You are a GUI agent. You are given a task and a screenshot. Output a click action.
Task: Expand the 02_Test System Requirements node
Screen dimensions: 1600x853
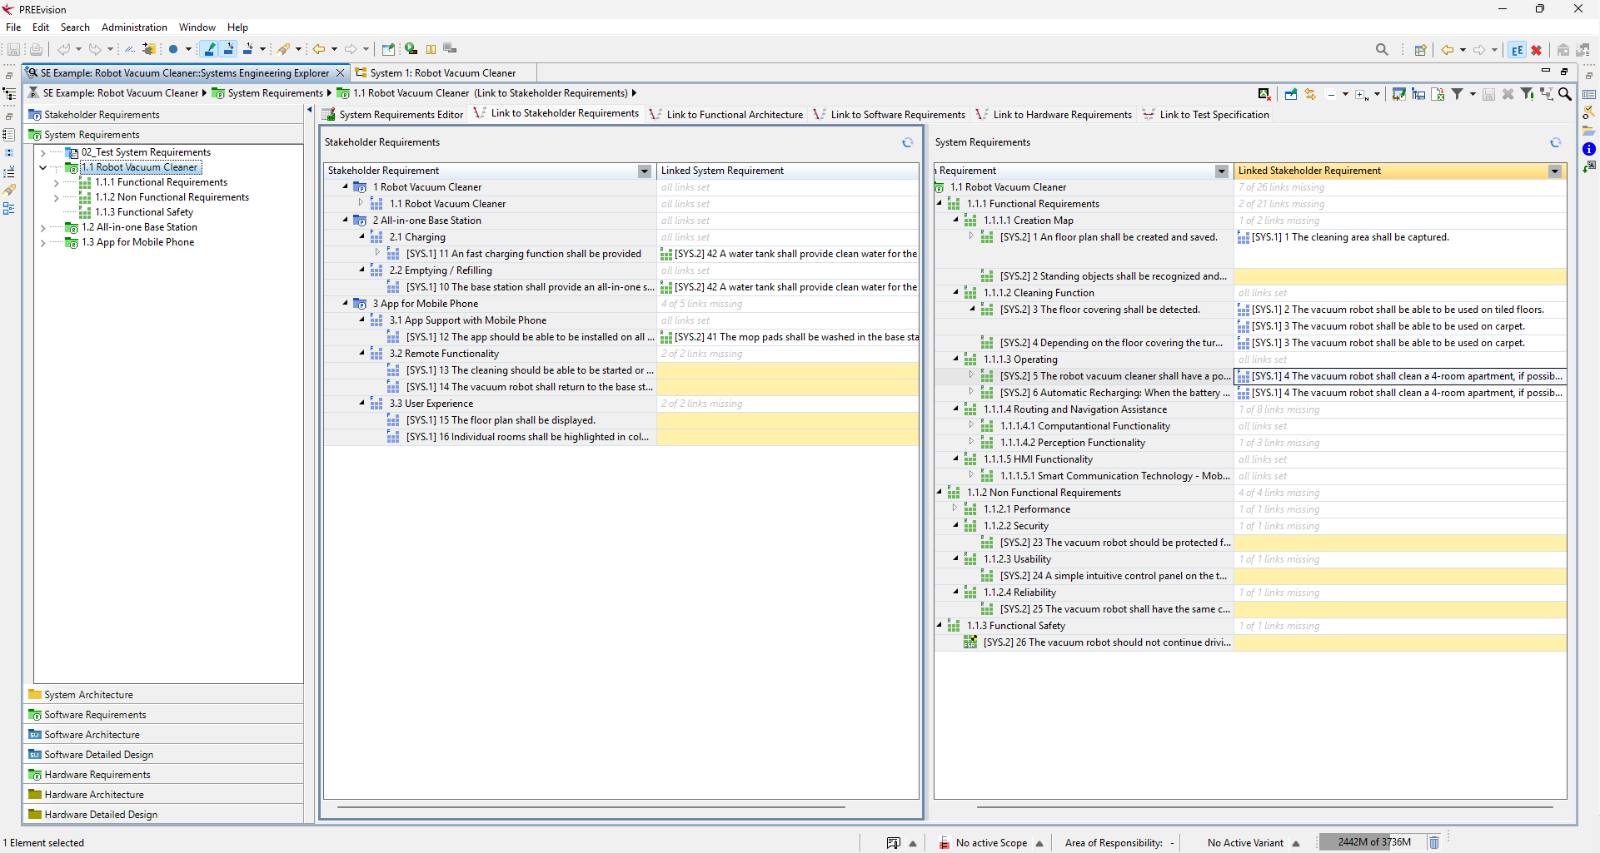pos(43,153)
